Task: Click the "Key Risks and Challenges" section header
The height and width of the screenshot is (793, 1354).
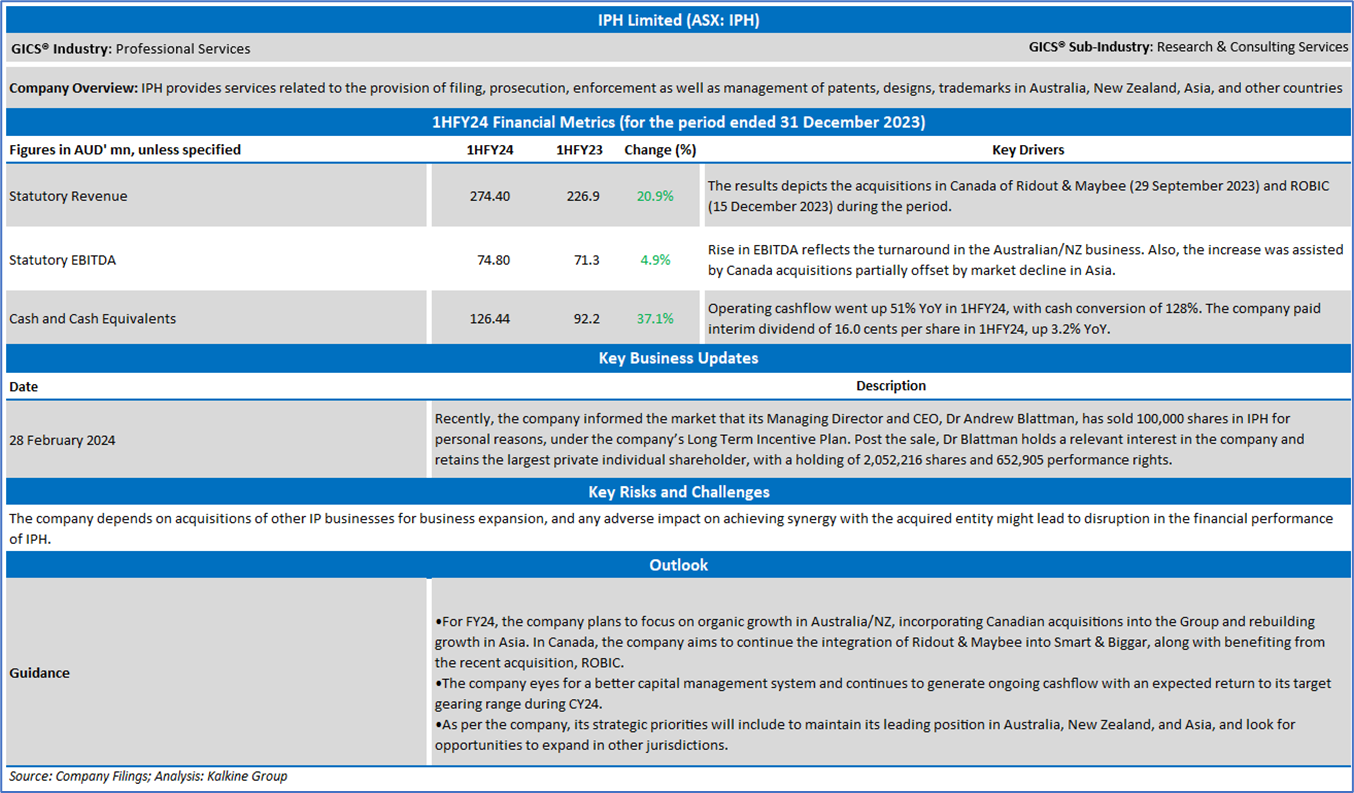Action: tap(677, 492)
